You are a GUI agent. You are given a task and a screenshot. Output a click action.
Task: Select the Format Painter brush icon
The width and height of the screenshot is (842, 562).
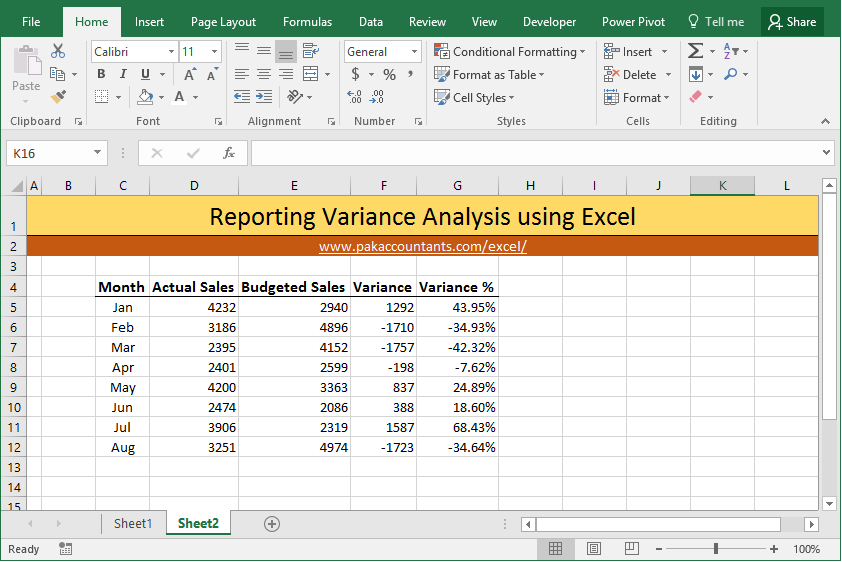point(58,97)
